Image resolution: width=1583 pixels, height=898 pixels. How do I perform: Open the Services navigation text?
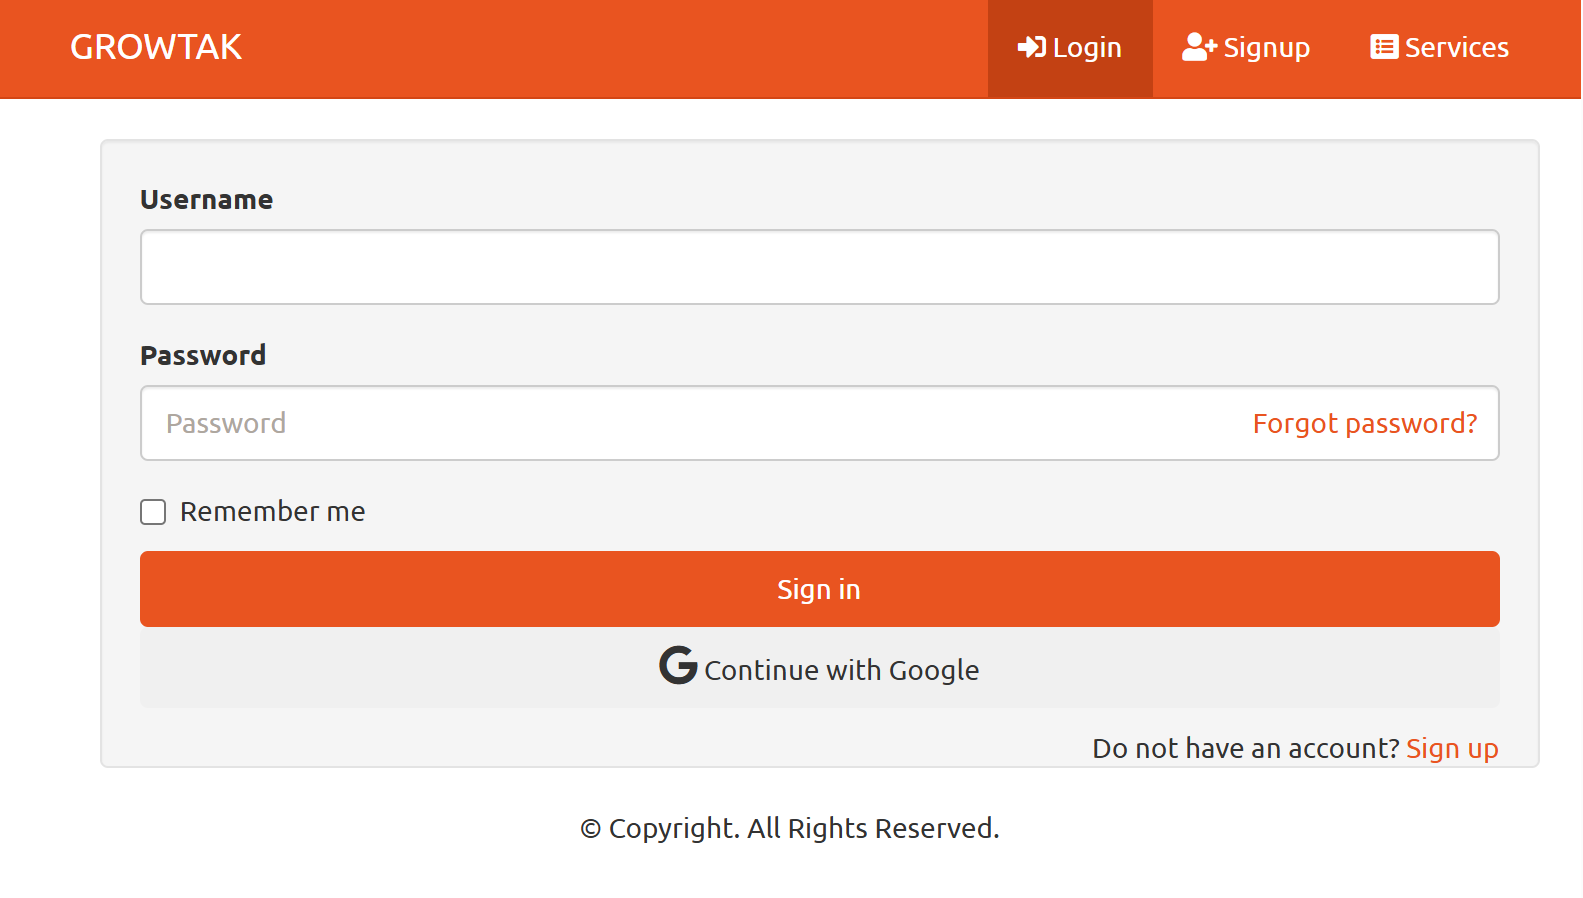click(1456, 48)
